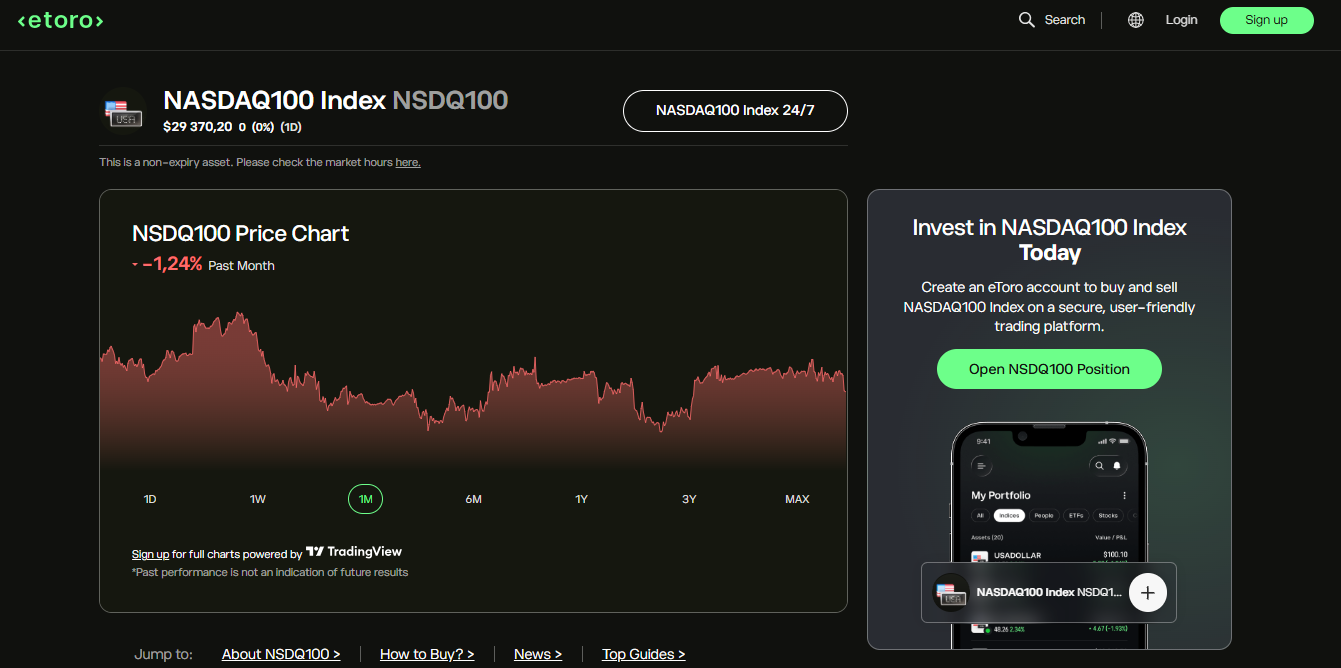This screenshot has width=1341, height=668.
Task: Click the eToro logo
Action: [61, 20]
